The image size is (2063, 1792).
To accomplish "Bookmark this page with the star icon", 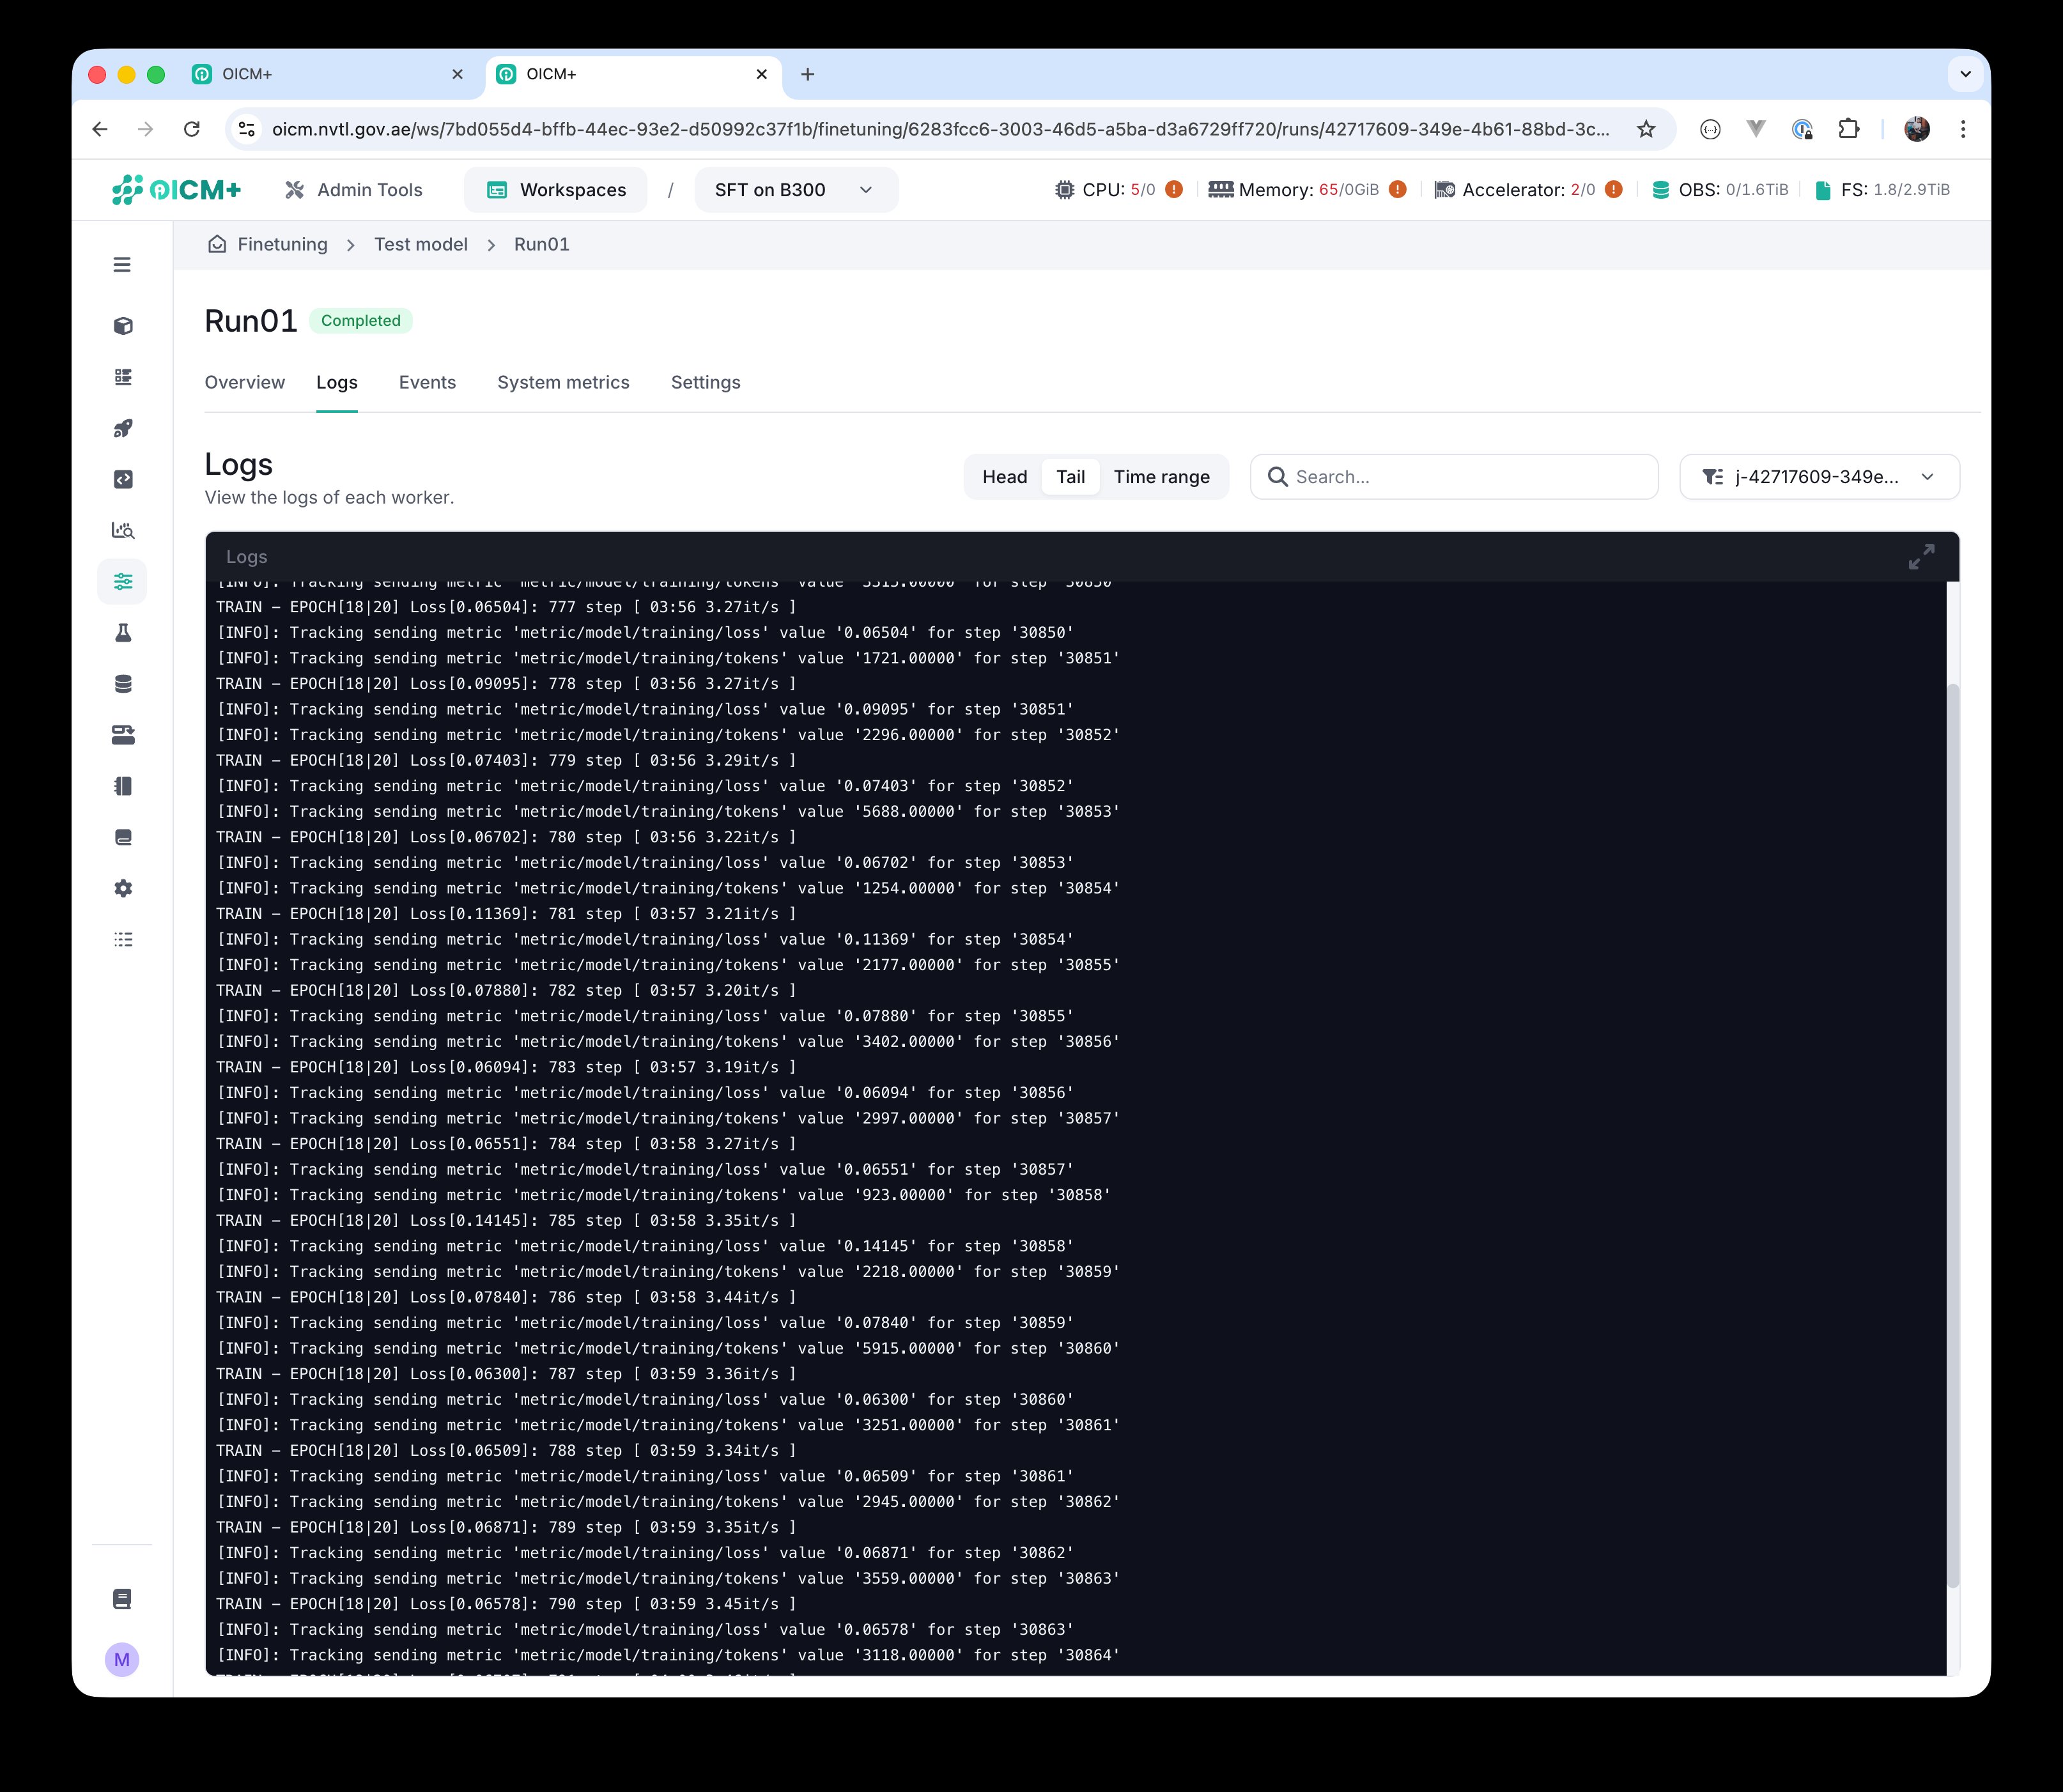I will tap(1646, 129).
